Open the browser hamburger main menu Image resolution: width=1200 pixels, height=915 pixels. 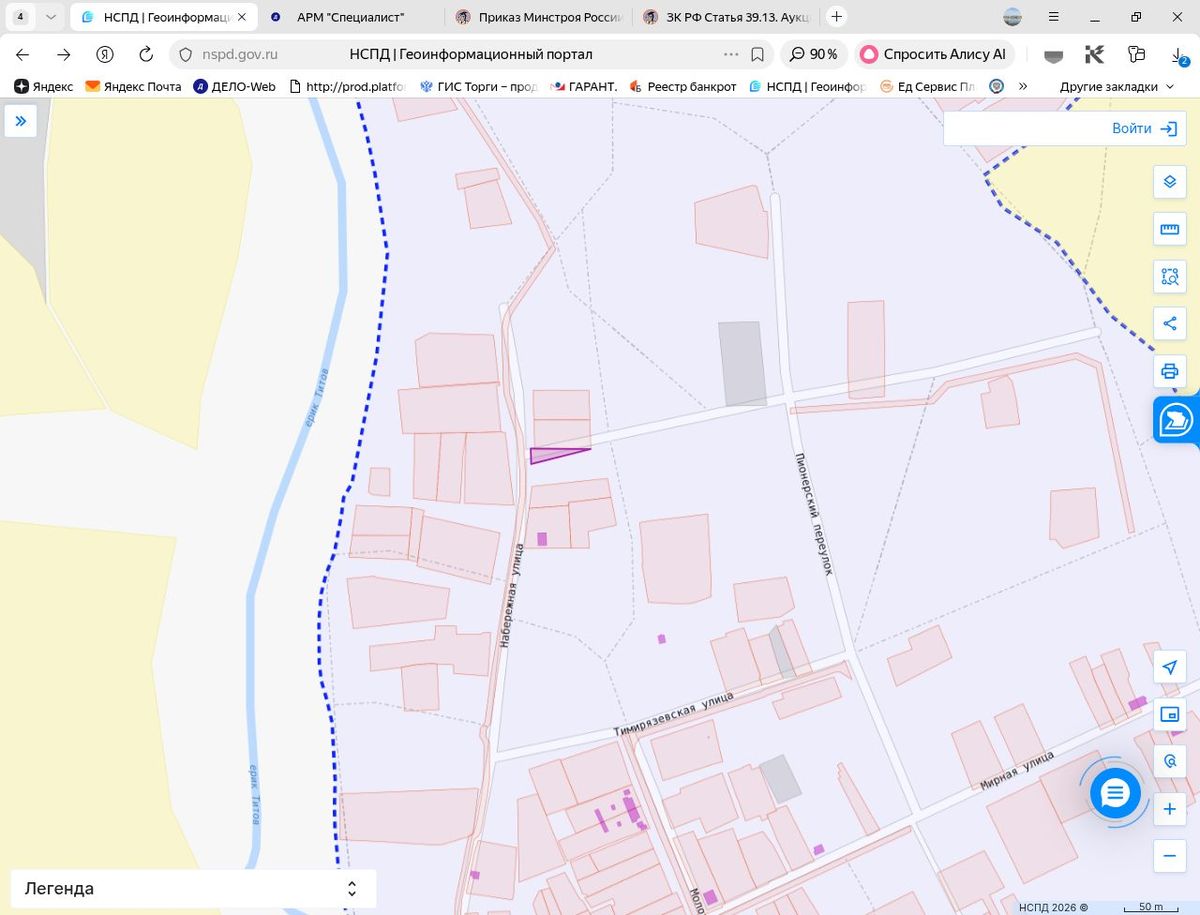(x=1052, y=16)
